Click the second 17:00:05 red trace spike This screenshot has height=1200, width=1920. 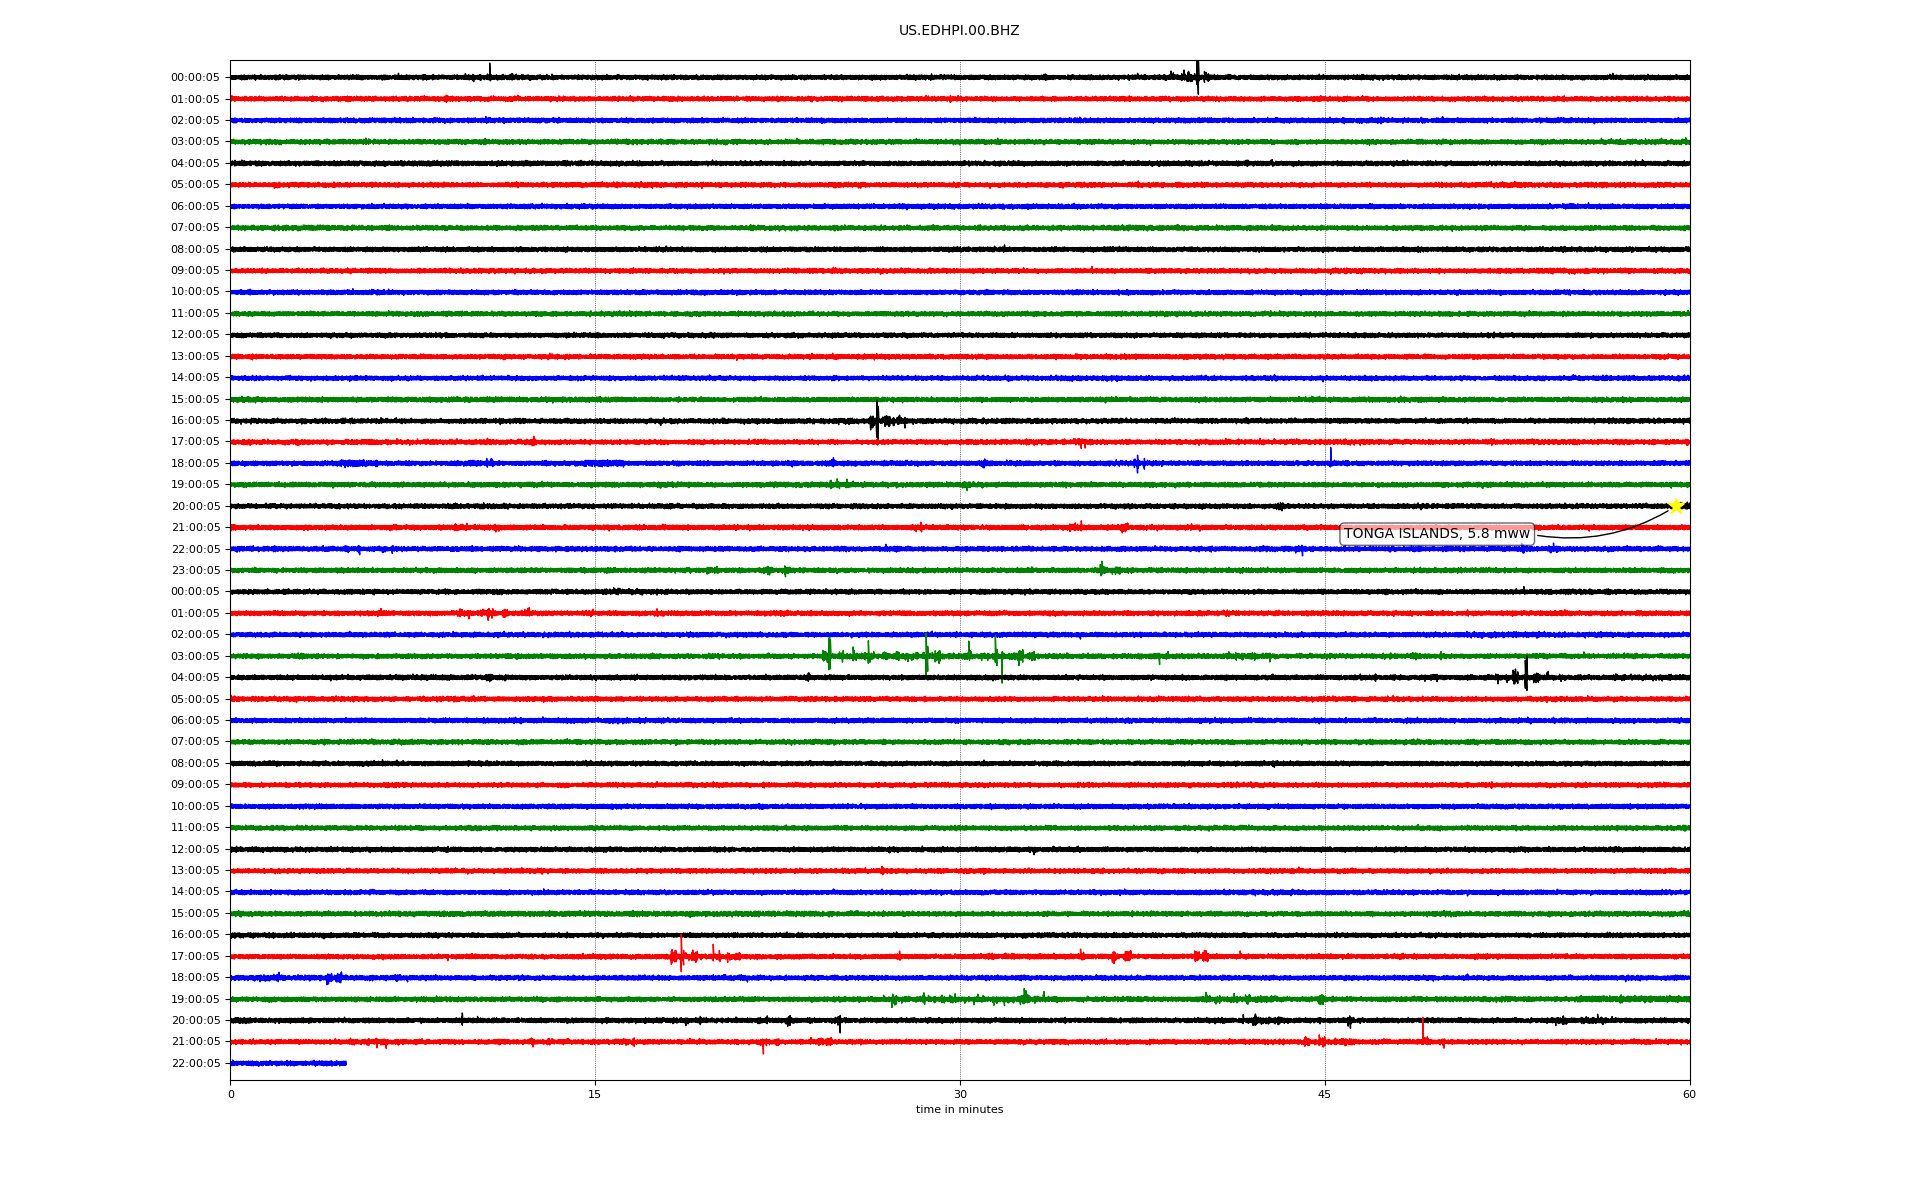click(x=681, y=955)
